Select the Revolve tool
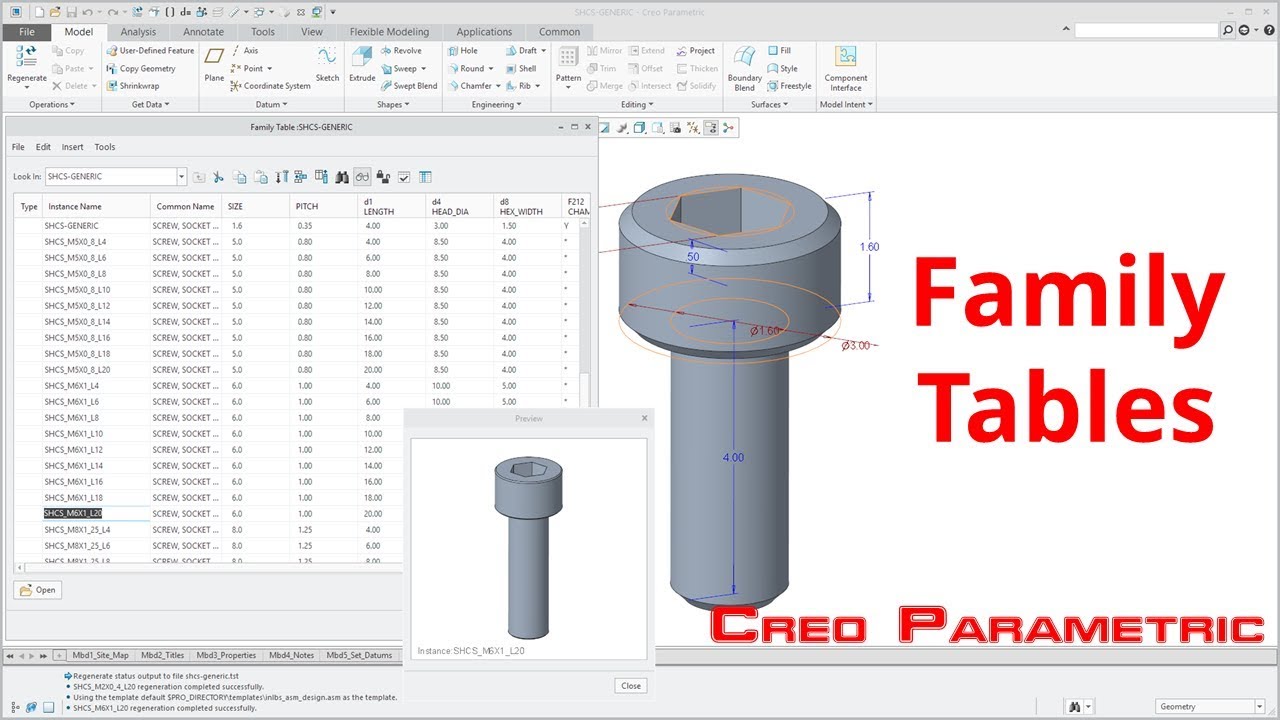This screenshot has height=720, width=1280. (x=401, y=50)
